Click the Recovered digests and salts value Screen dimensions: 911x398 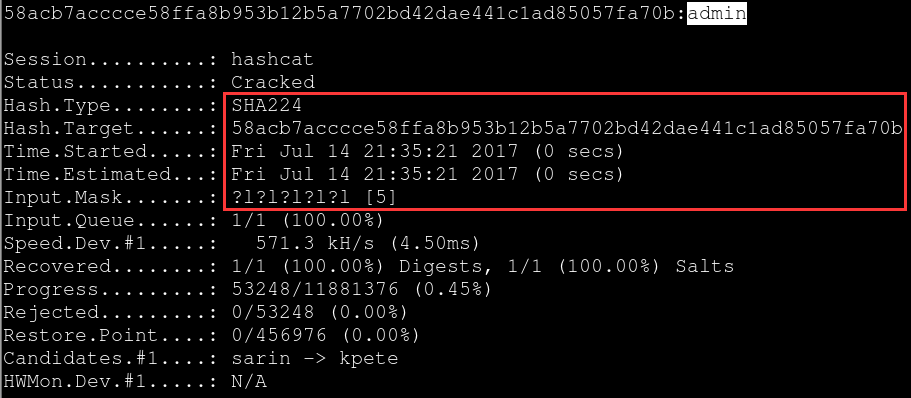point(482,266)
